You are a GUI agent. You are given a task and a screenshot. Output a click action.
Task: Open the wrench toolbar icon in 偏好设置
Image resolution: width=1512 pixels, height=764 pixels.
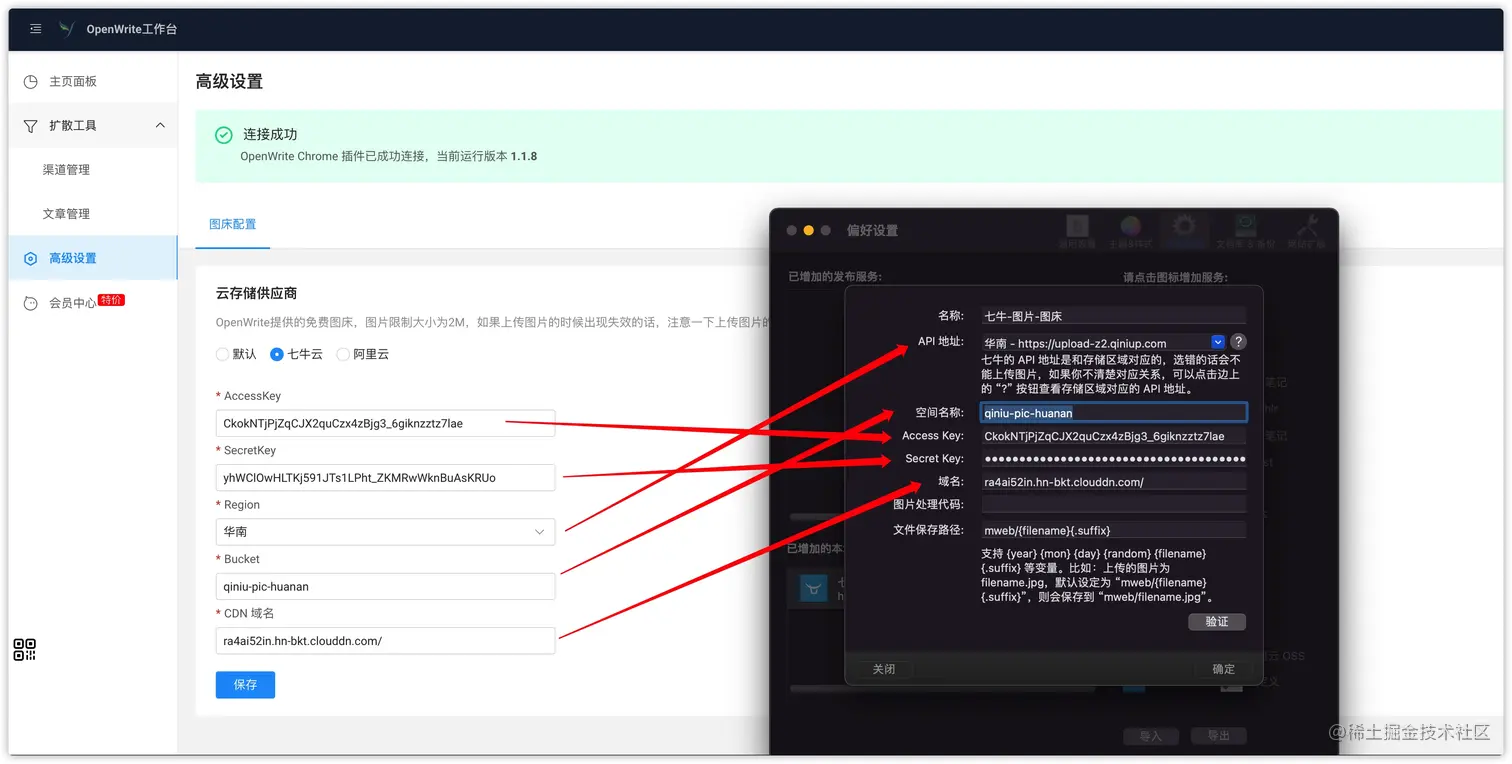coord(1307,226)
